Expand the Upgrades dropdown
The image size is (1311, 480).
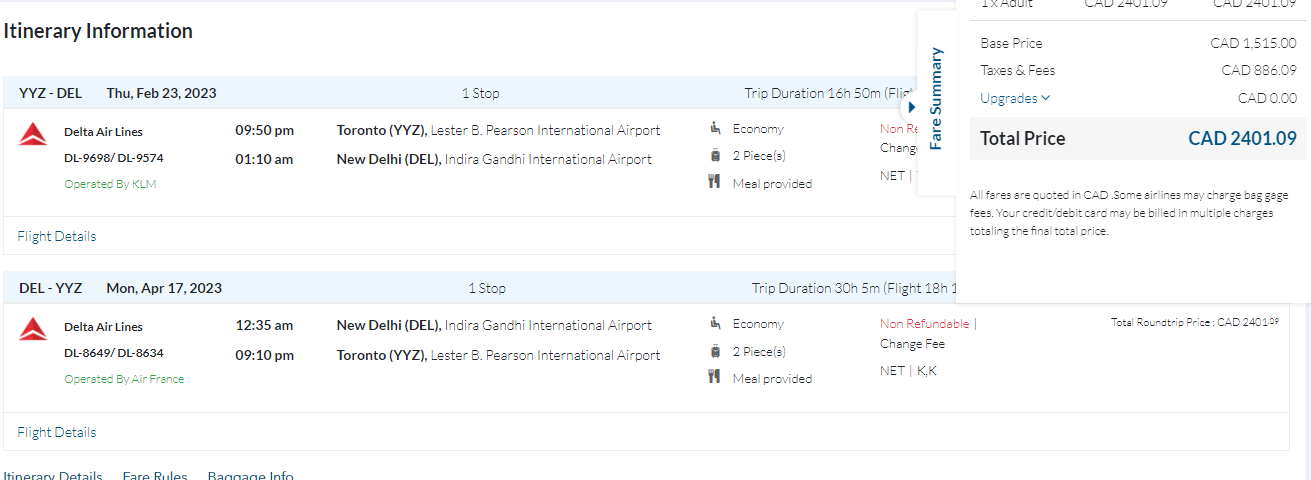click(x=1015, y=98)
